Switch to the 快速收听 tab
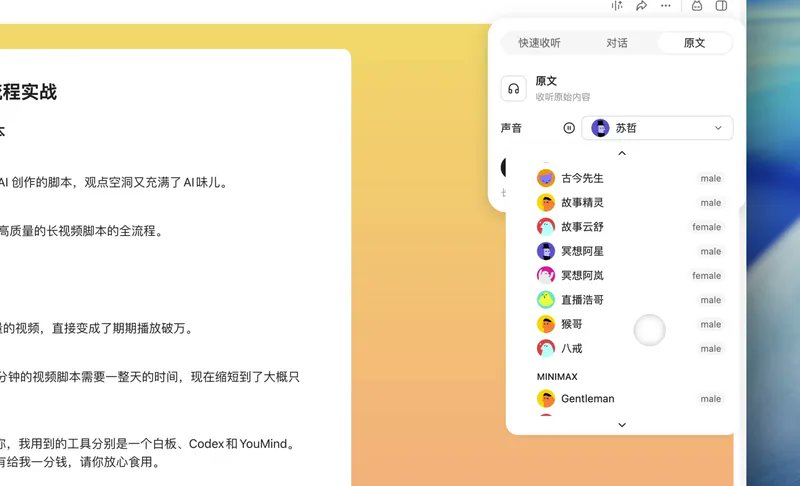This screenshot has width=800, height=486. (539, 43)
